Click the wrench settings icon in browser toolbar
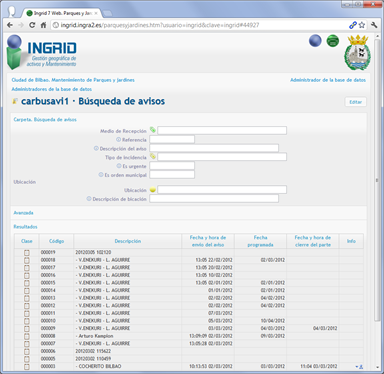 [x=374, y=25]
